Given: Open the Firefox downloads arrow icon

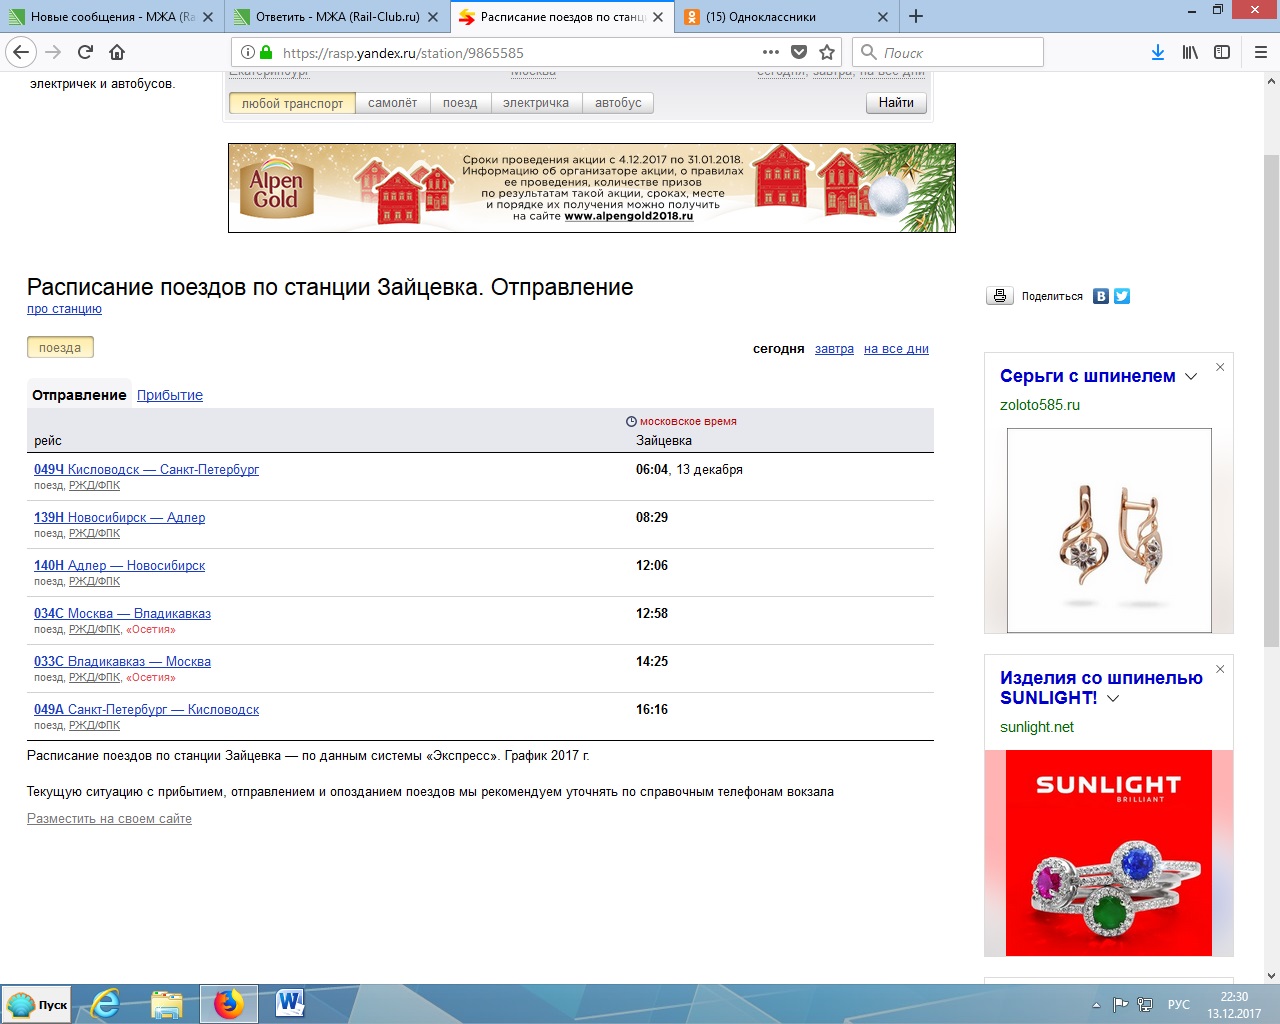Looking at the screenshot, I should tap(1157, 52).
